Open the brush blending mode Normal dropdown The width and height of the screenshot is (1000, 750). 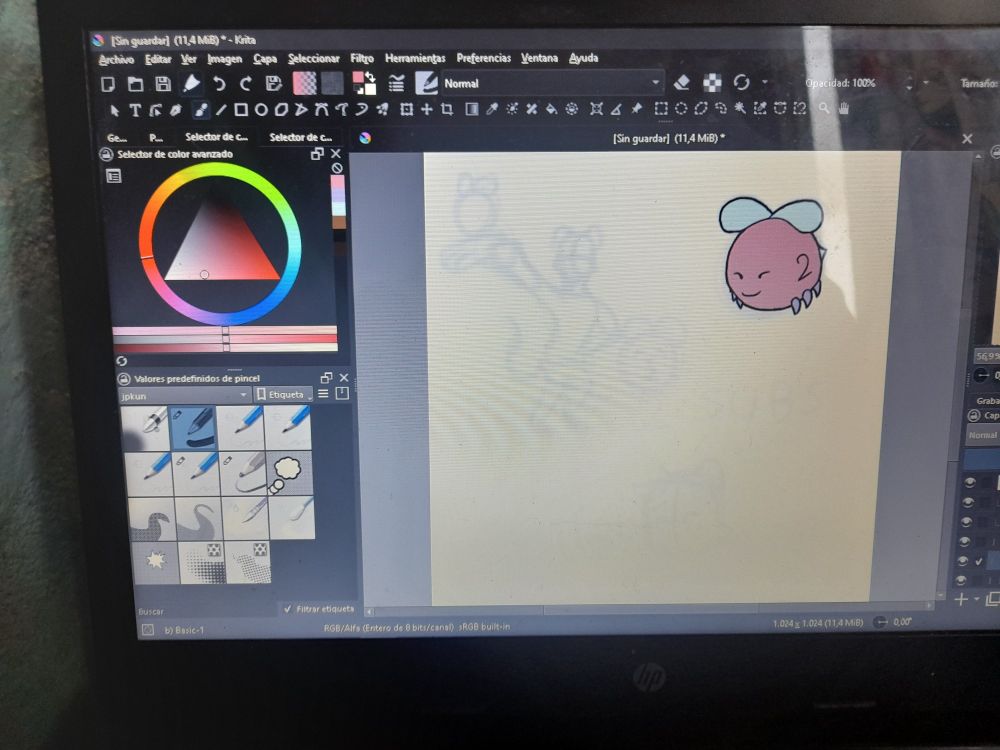click(x=552, y=84)
